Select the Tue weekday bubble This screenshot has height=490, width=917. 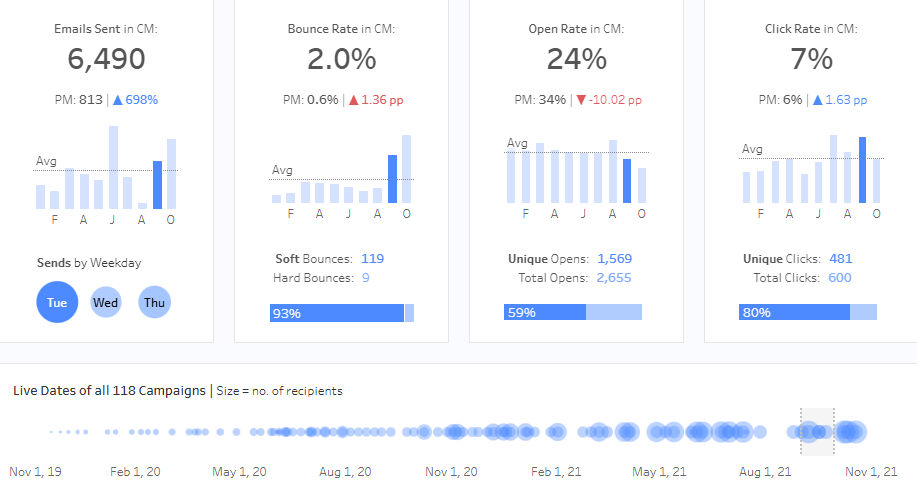[57, 302]
